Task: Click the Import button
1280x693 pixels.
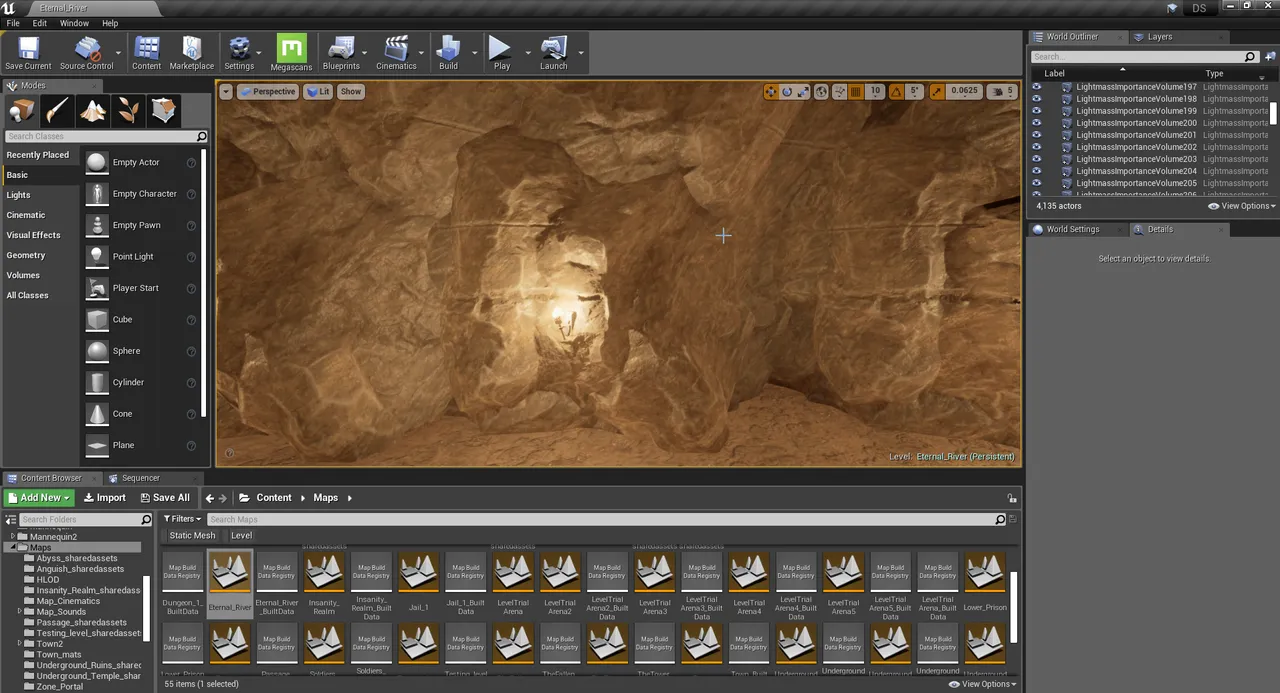Action: point(105,498)
